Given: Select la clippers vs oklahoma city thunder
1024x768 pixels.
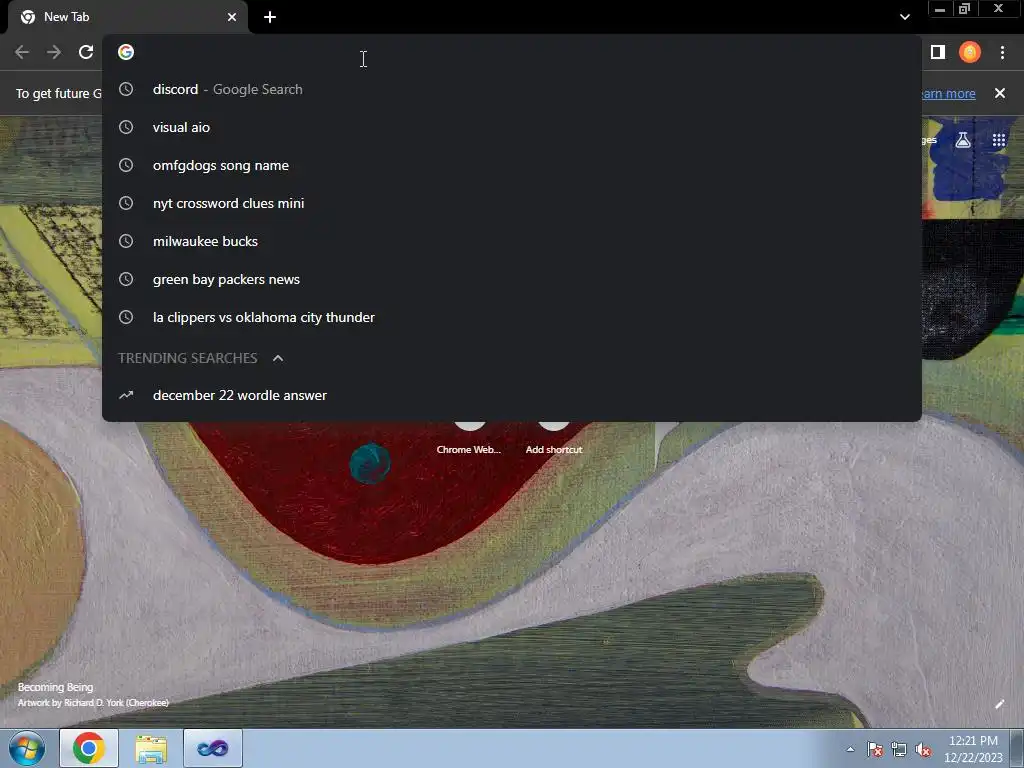Looking at the screenshot, I should click(x=512, y=317).
